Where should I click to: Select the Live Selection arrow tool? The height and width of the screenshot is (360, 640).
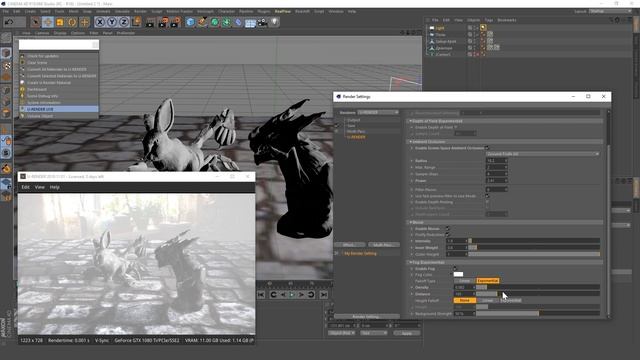point(36,22)
